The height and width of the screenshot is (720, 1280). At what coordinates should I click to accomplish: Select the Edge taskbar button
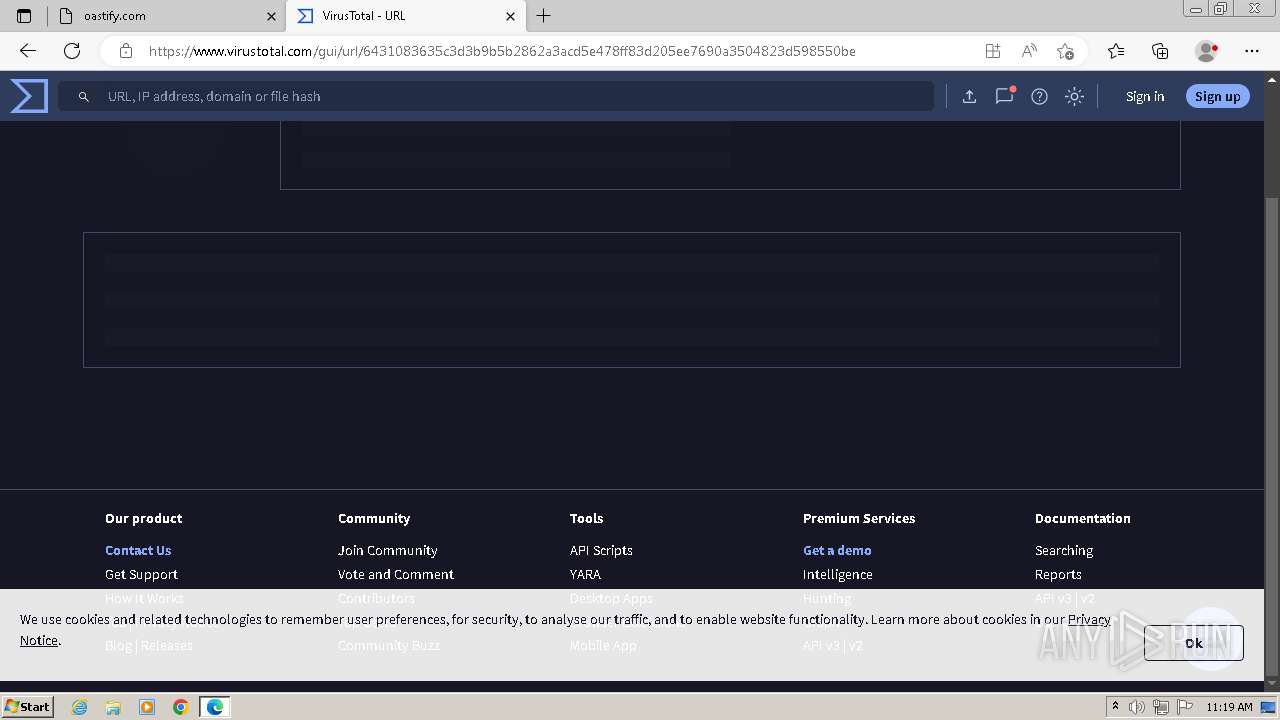pos(215,707)
